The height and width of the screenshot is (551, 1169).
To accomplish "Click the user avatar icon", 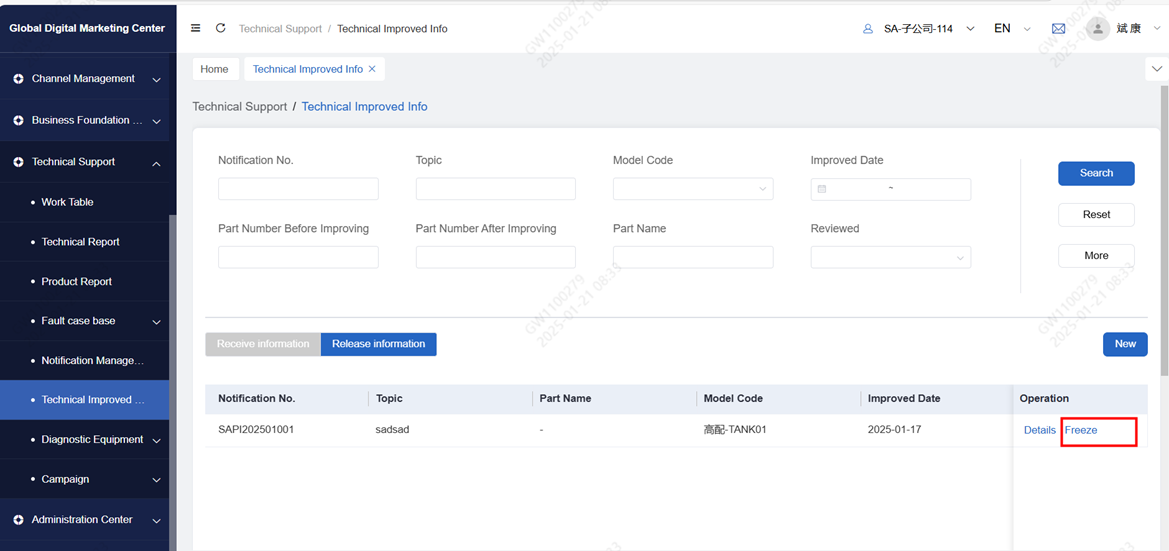I will (x=1098, y=29).
